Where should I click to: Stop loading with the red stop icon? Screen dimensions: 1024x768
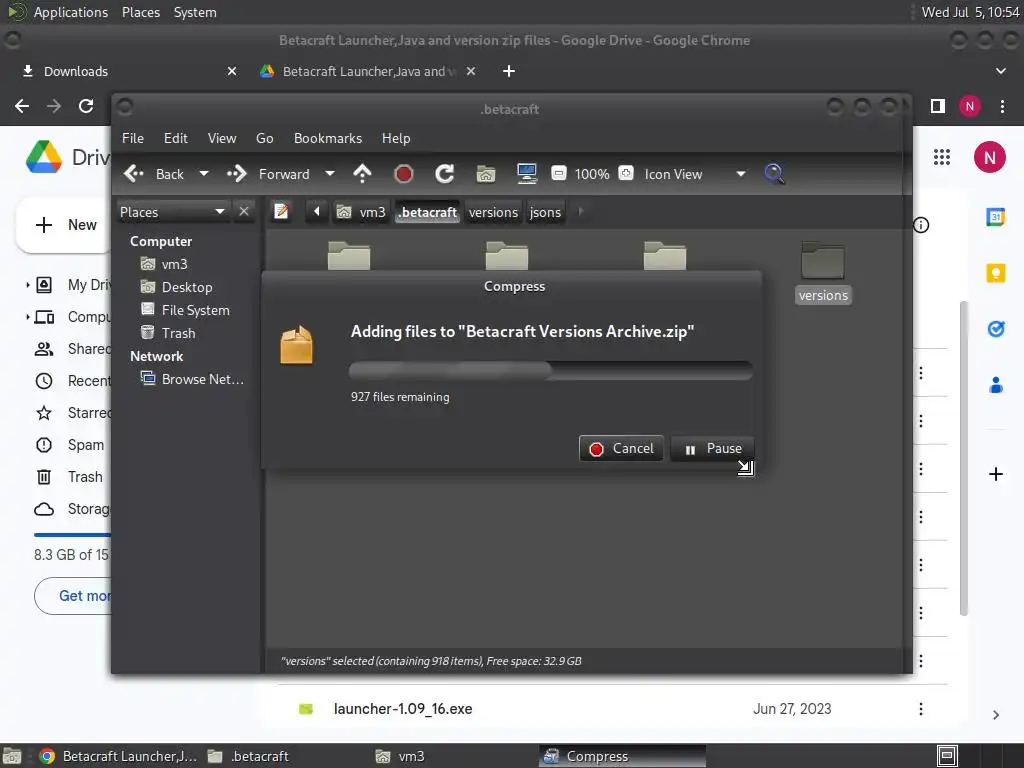coord(404,174)
